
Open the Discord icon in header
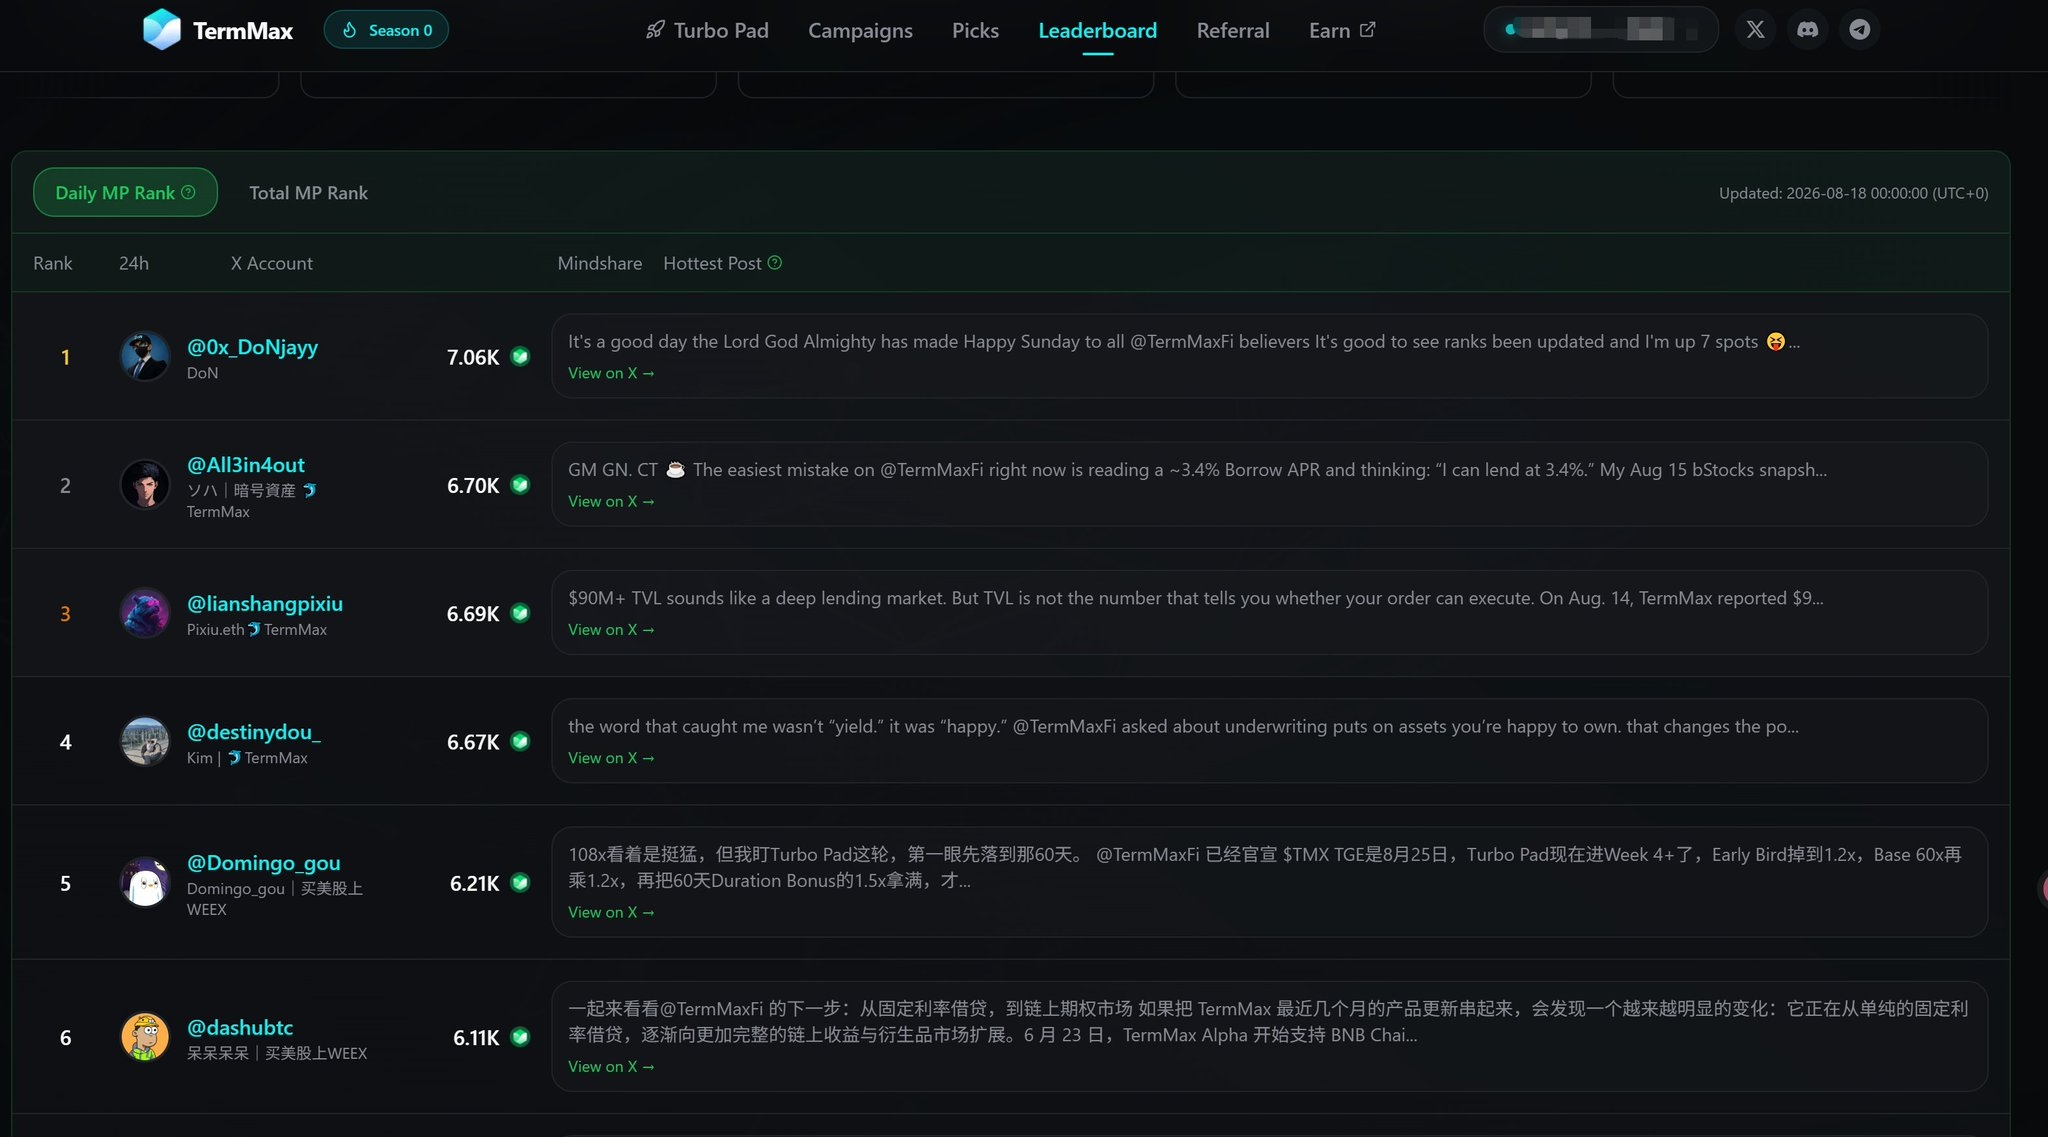coord(1807,30)
